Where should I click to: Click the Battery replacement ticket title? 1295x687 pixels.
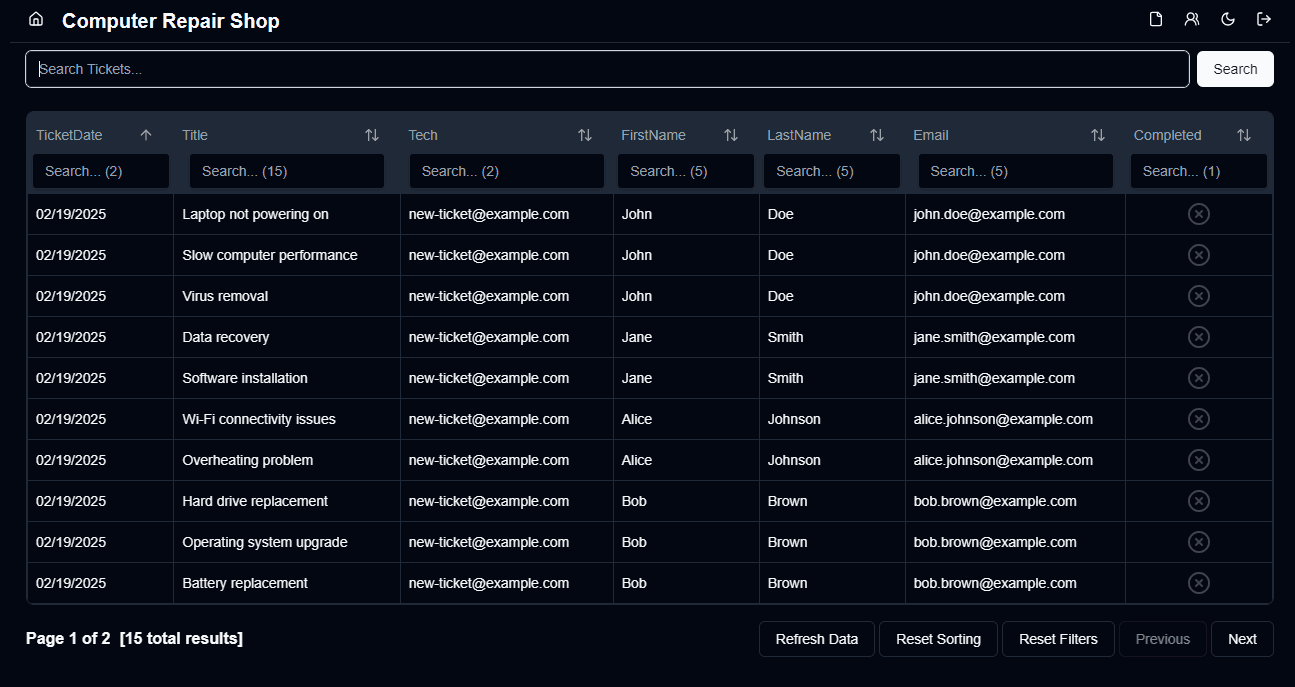tap(245, 583)
